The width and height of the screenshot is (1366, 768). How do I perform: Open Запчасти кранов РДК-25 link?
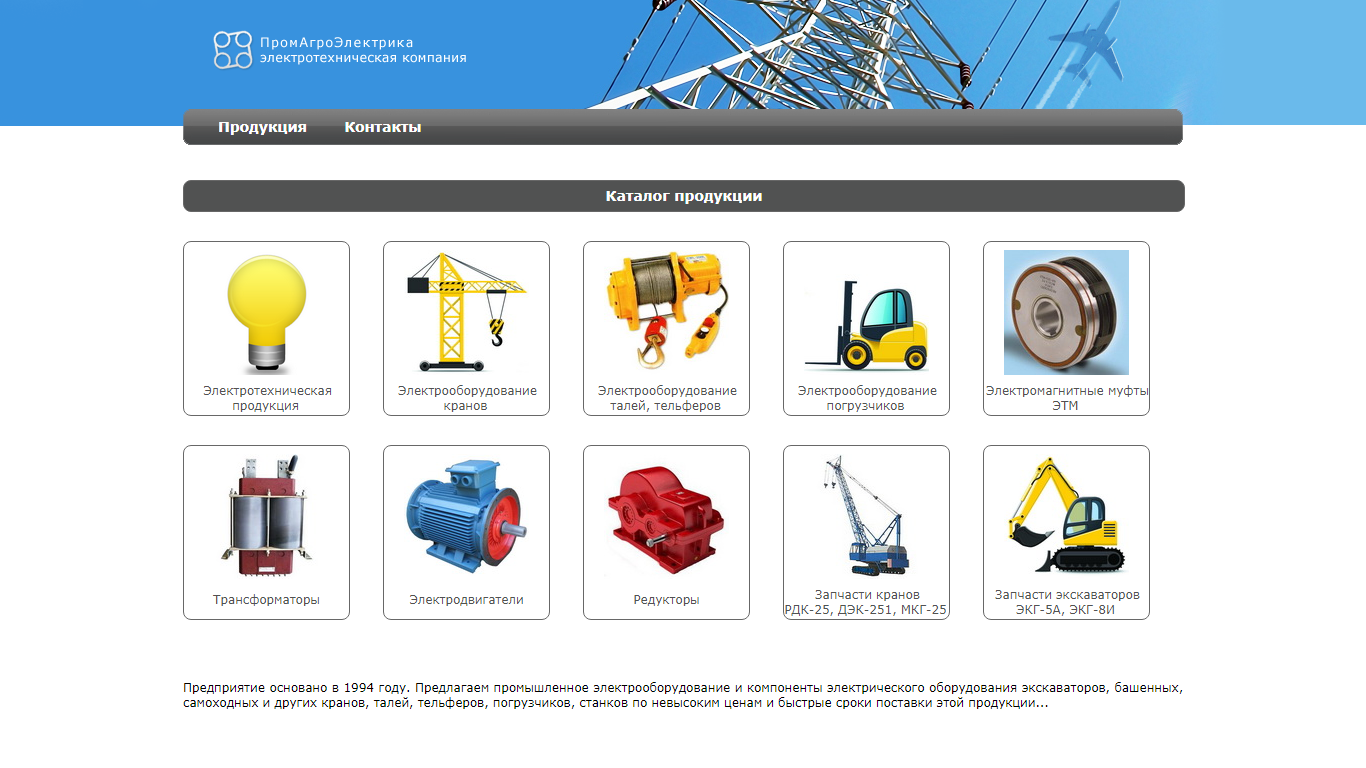click(x=866, y=602)
